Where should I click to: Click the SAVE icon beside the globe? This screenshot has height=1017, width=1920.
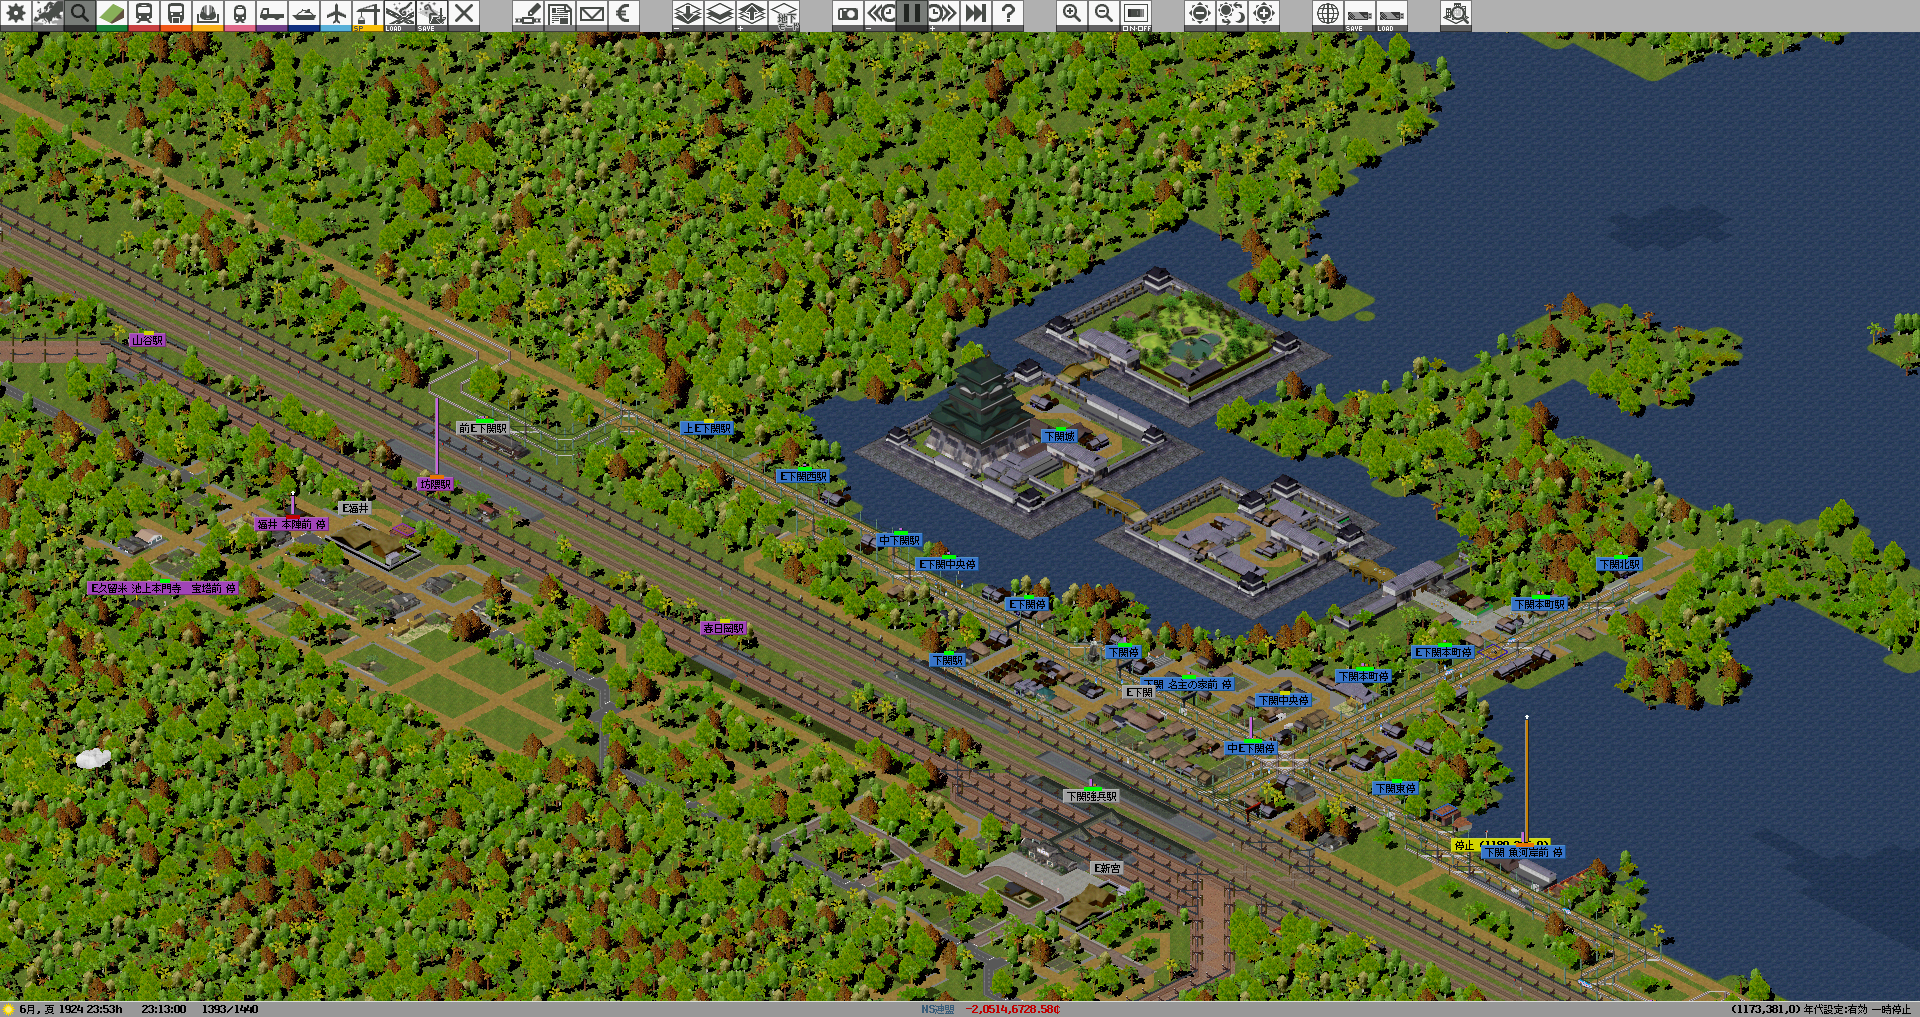(x=1360, y=14)
